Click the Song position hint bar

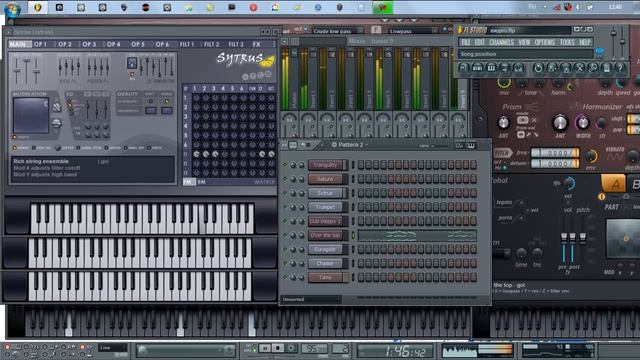point(526,54)
